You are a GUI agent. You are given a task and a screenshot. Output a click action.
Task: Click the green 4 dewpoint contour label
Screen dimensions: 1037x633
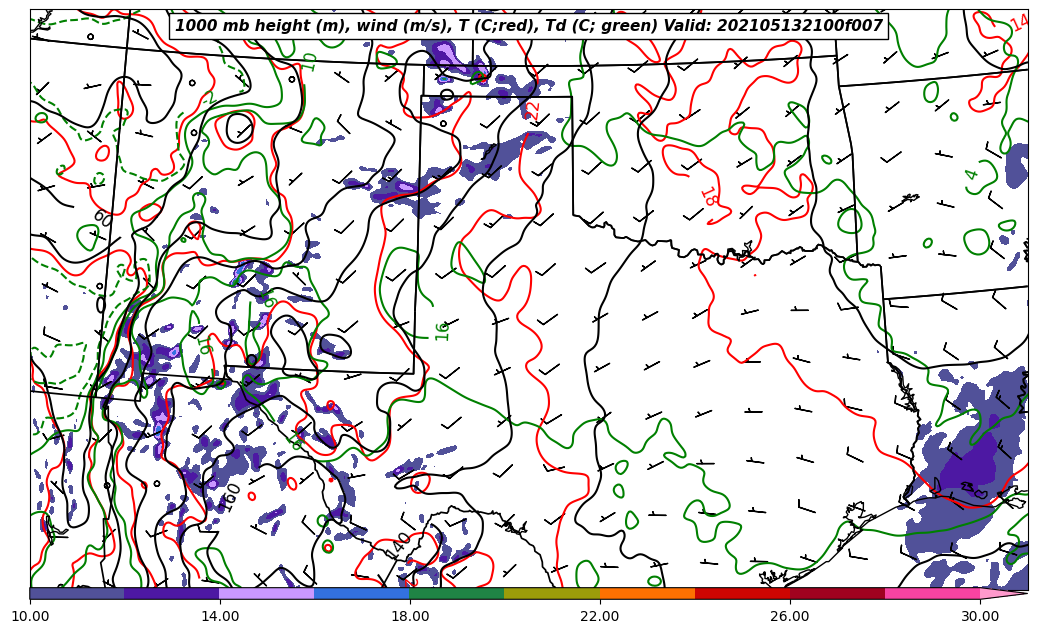tap(971, 175)
